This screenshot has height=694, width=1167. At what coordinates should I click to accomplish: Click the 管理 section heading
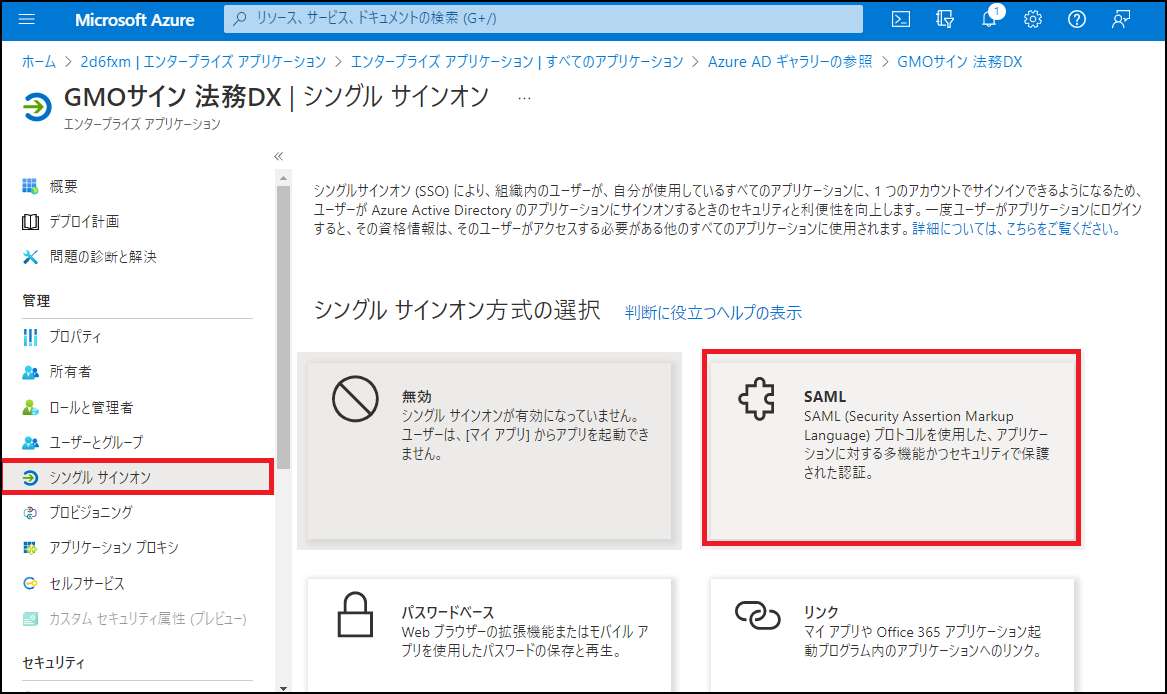click(x=36, y=301)
